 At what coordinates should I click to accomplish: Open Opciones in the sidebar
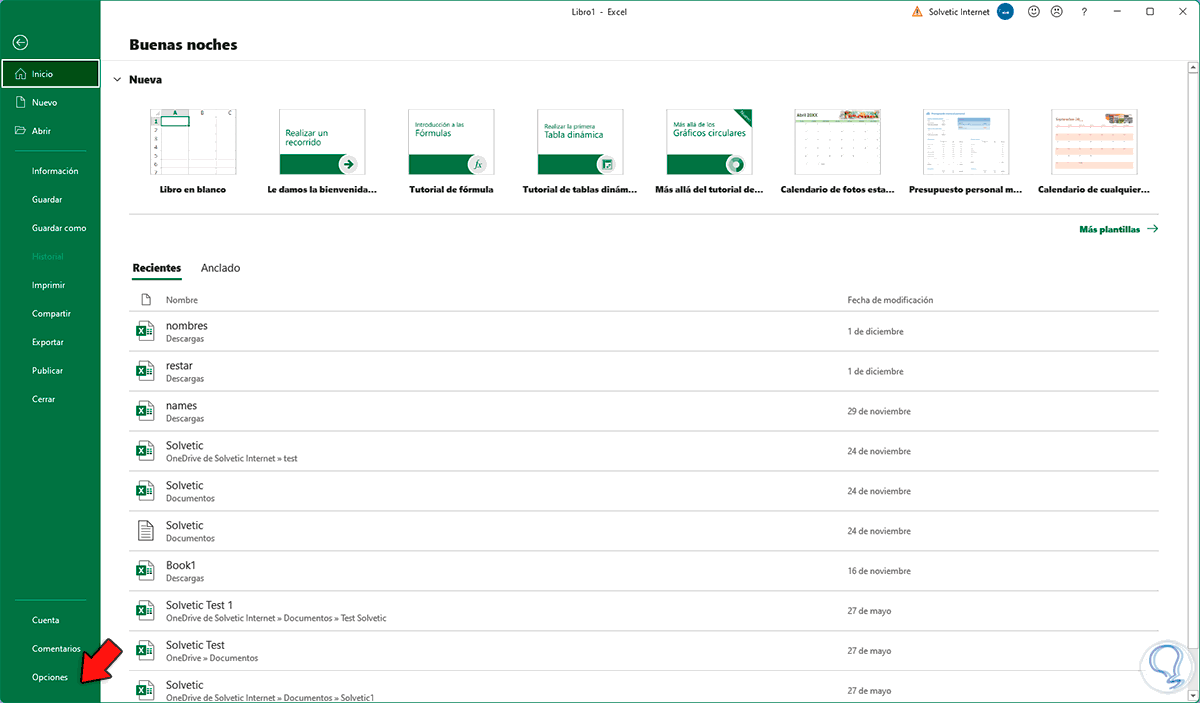pyautogui.click(x=50, y=677)
